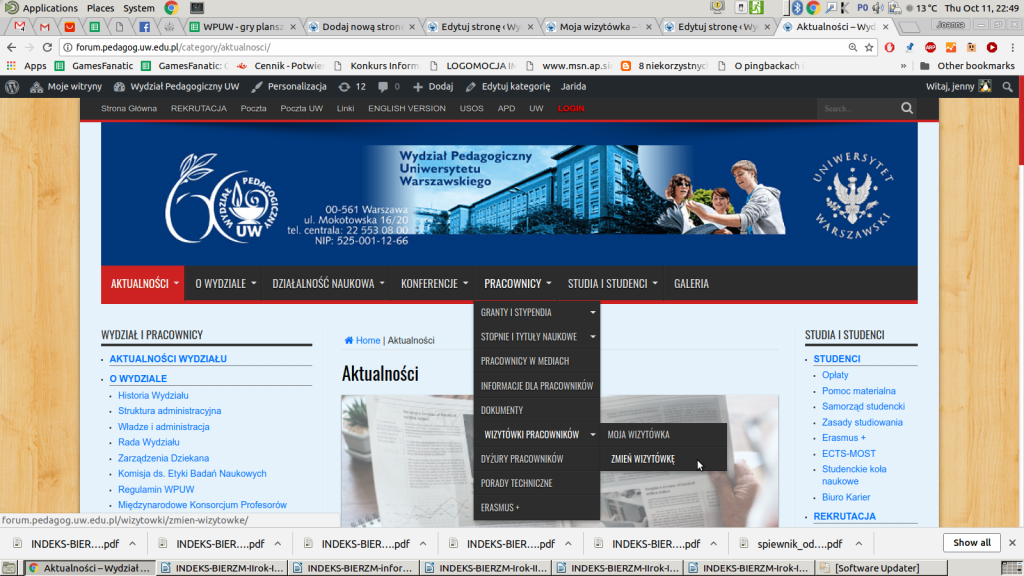Image resolution: width=1024 pixels, height=576 pixels.
Task: Launch Chrome from the top panel icon
Action: click(171, 8)
